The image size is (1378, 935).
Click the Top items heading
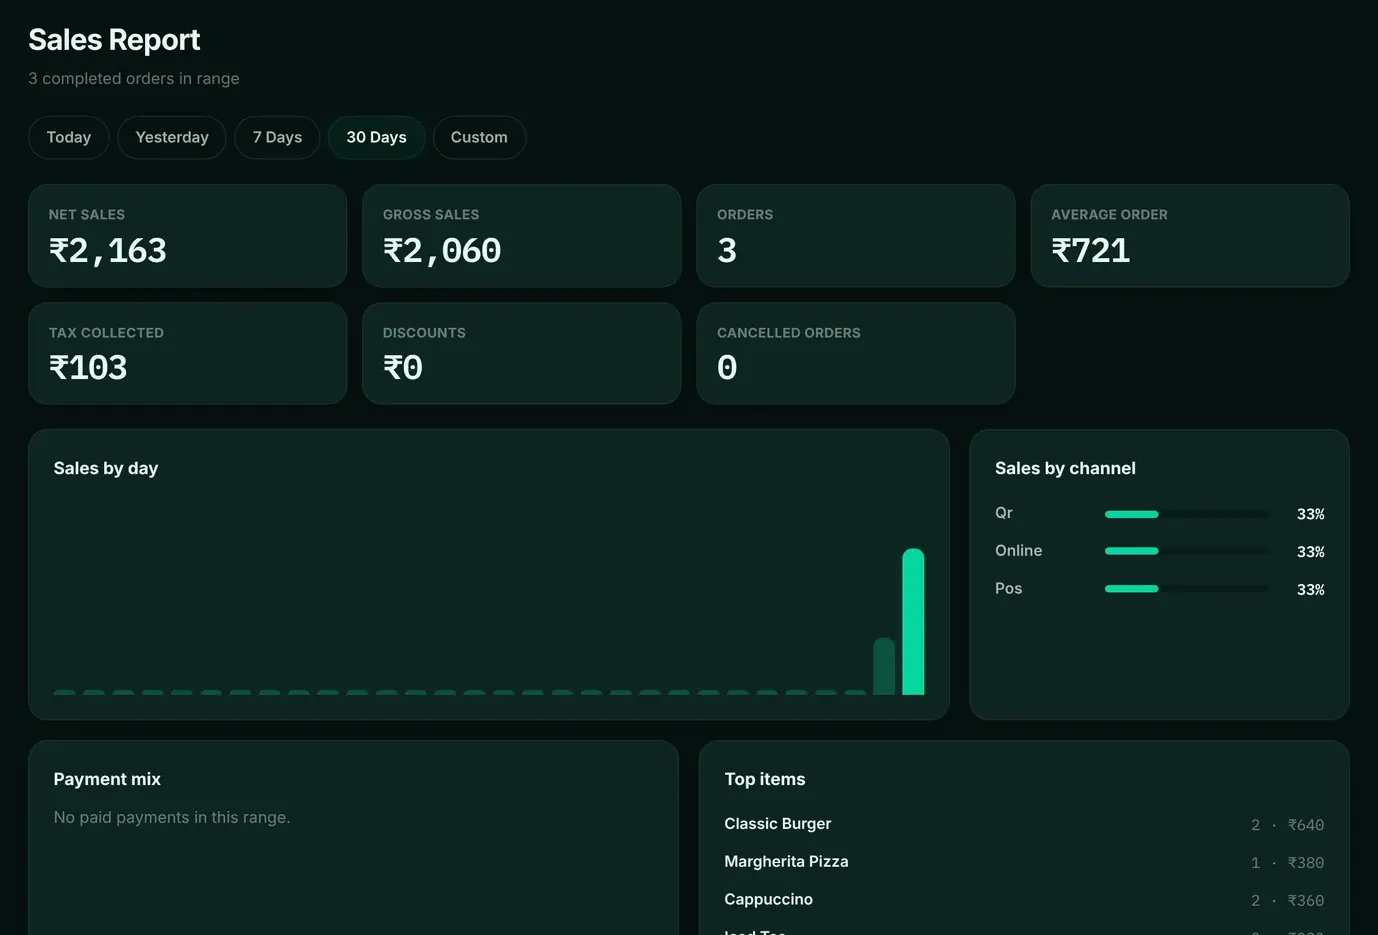point(765,779)
